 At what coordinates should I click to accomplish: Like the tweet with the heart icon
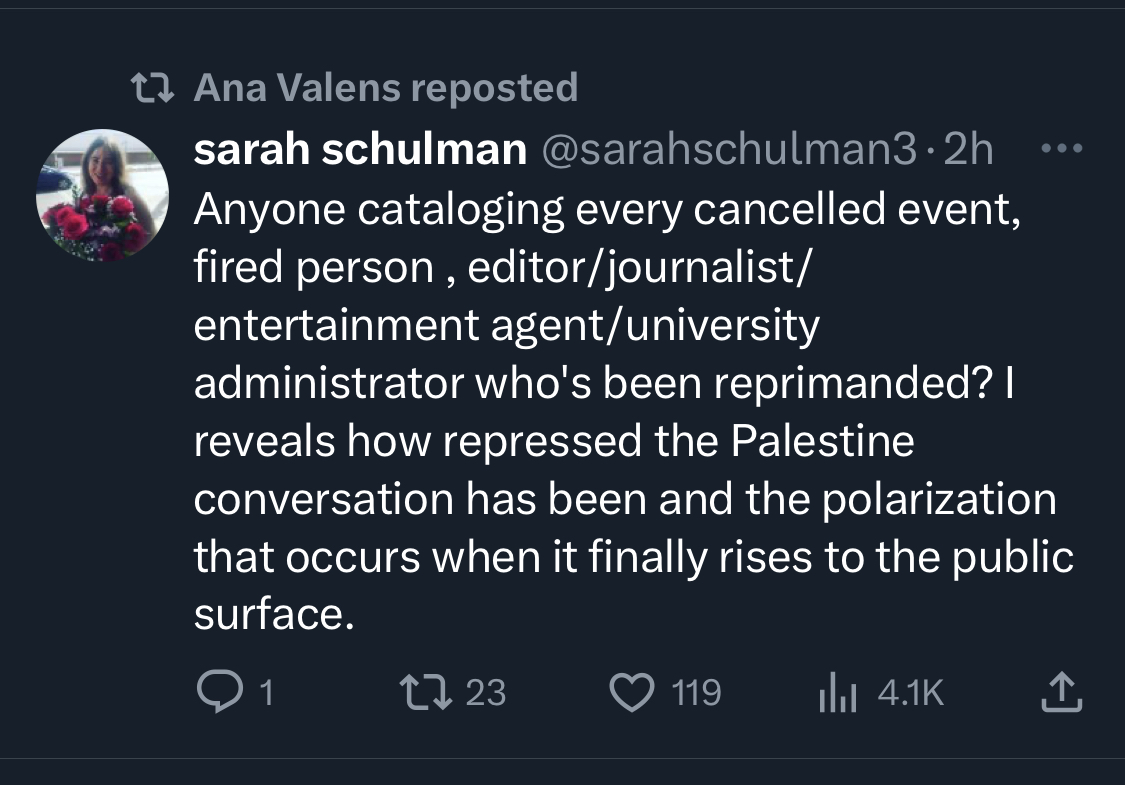click(631, 692)
